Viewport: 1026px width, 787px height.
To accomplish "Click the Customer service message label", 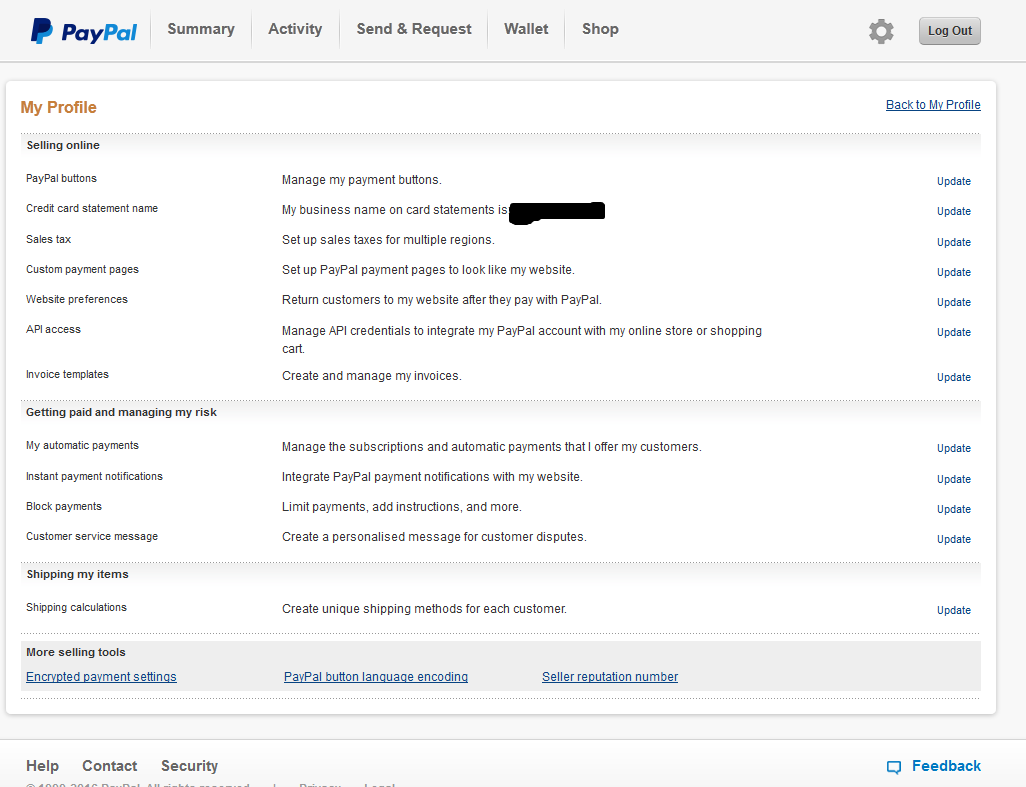I will 92,536.
